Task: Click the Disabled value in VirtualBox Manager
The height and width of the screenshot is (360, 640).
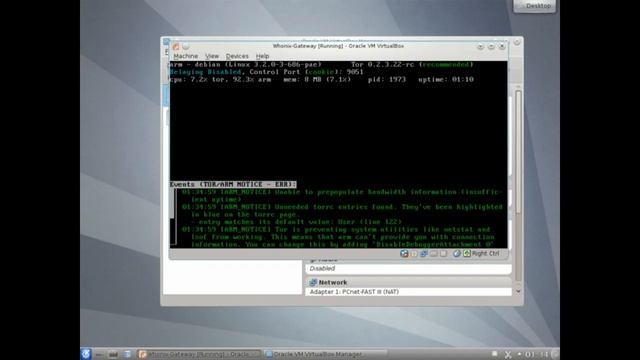Action: click(x=322, y=269)
